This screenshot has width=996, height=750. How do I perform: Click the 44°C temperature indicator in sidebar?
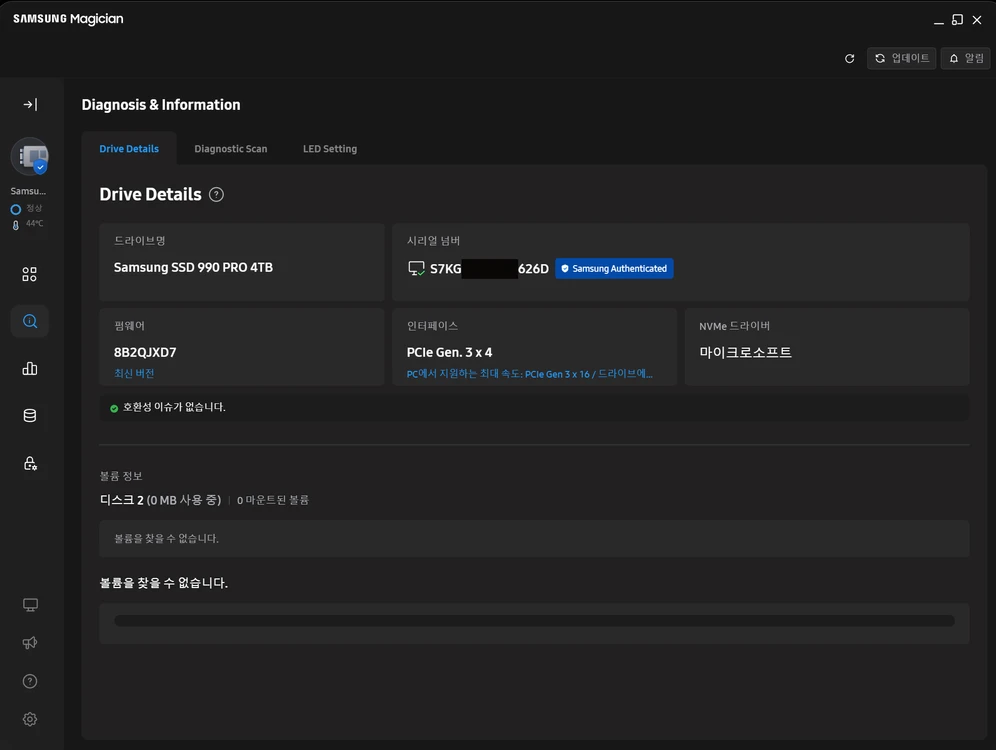[28, 224]
